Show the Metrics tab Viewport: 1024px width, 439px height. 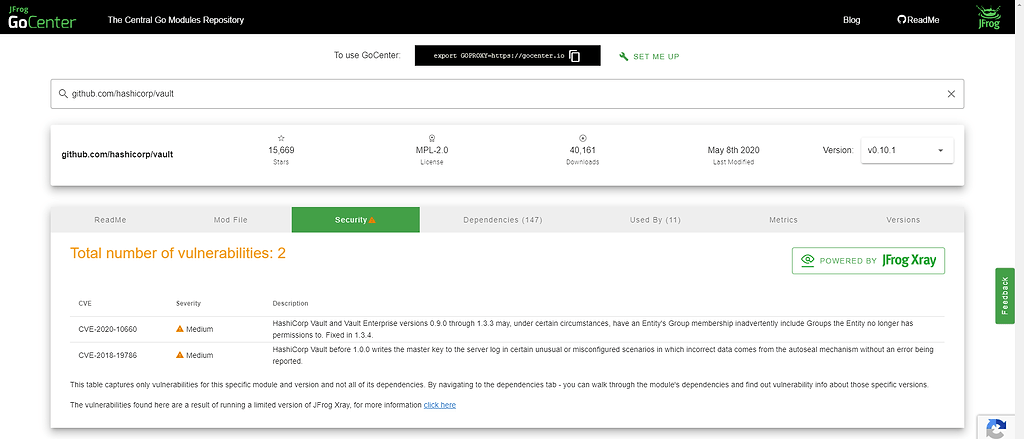(783, 220)
